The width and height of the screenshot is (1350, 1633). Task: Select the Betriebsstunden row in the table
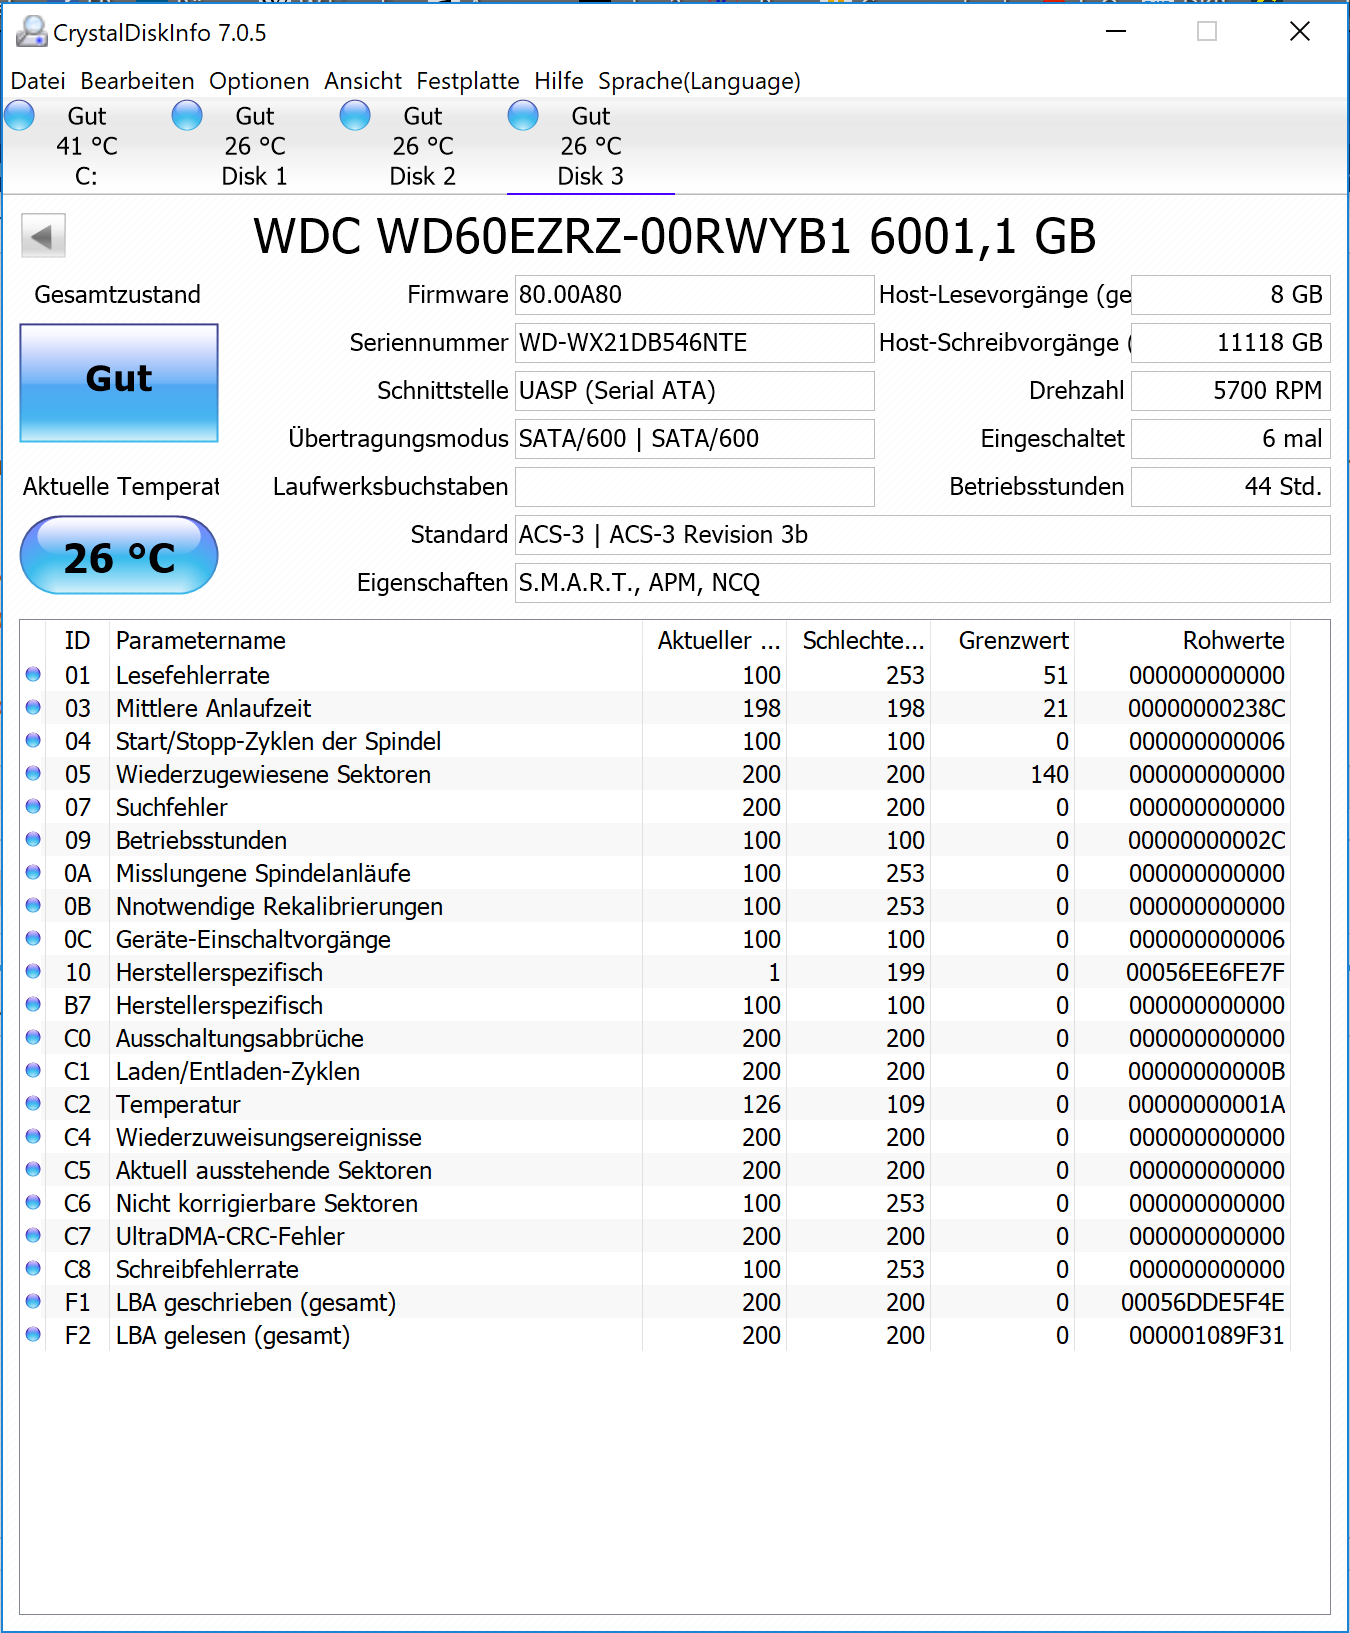(x=655, y=840)
